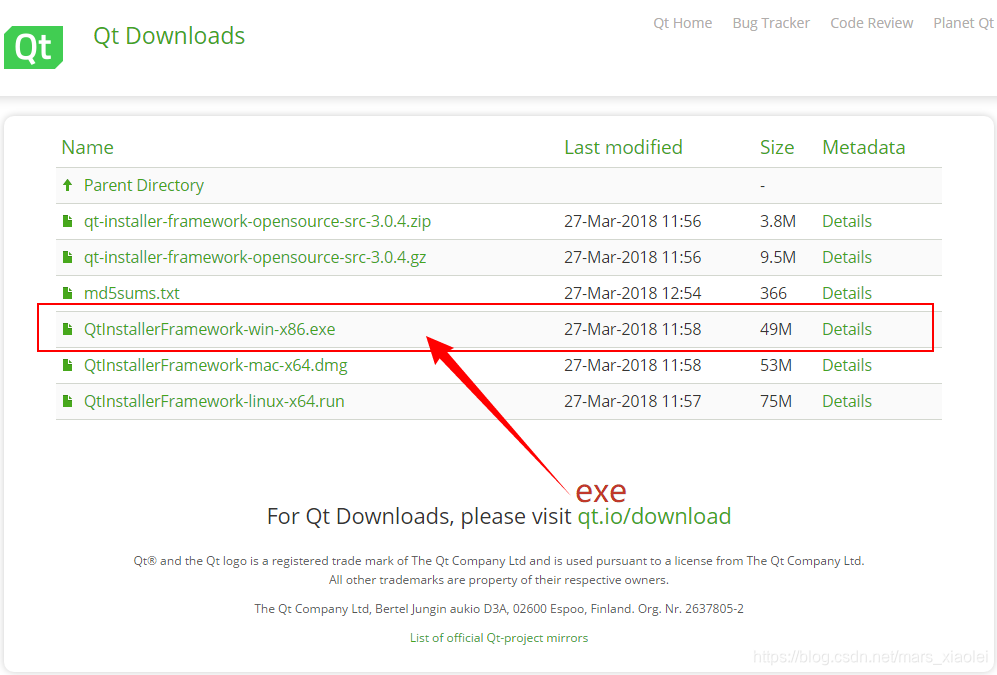
Task: Click file icon beside QtInstallerFramework-linux-x64.run
Action: pos(67,401)
